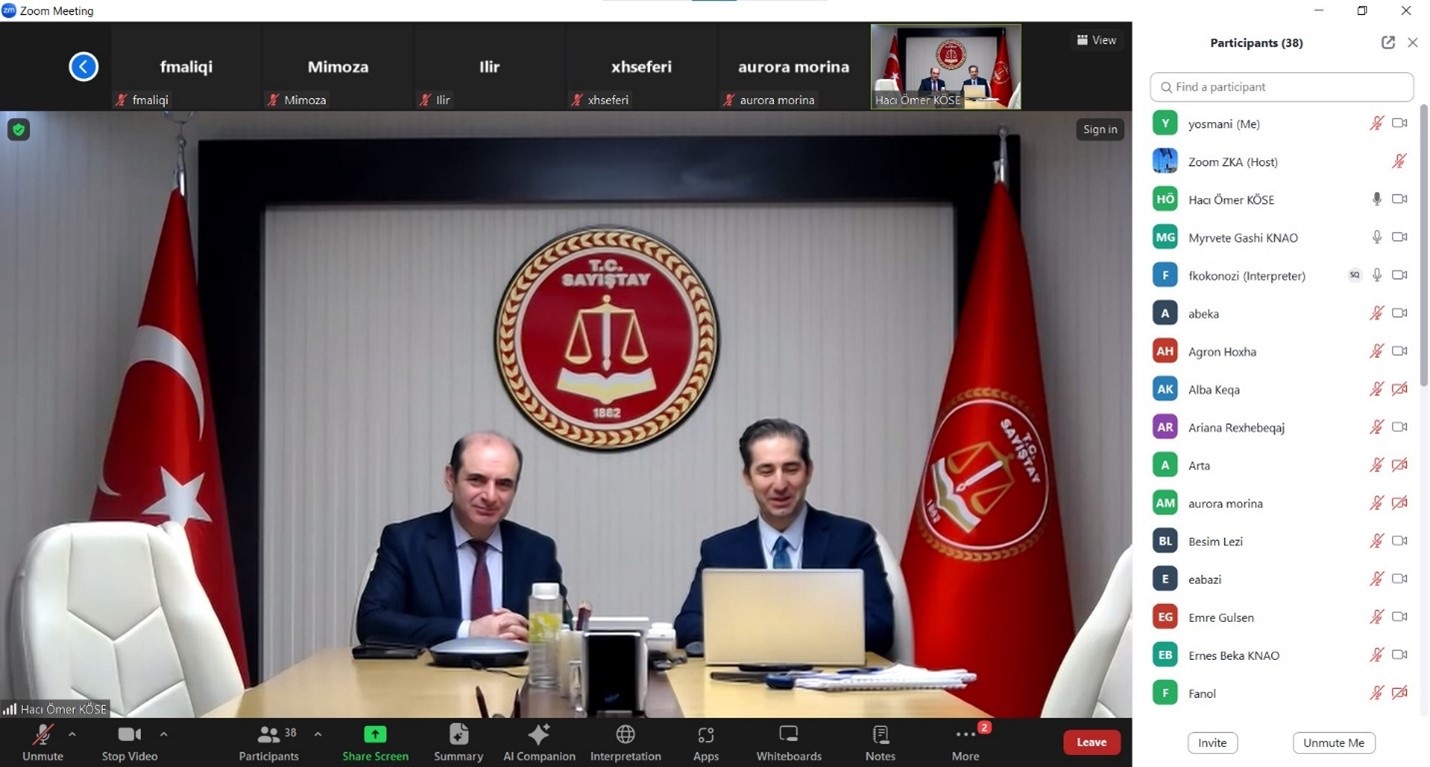Select Hacı Ömer KÖSE video thumbnail
Image resolution: width=1430 pixels, height=767 pixels.
[946, 67]
